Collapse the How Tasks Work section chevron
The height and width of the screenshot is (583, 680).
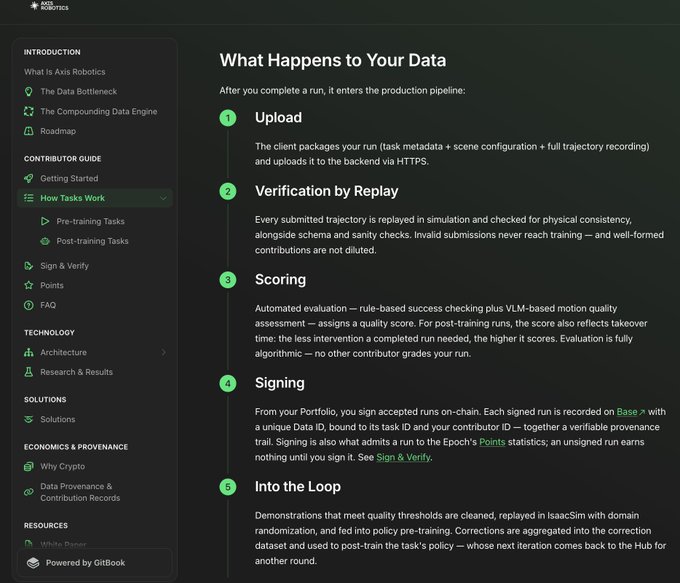coord(163,198)
